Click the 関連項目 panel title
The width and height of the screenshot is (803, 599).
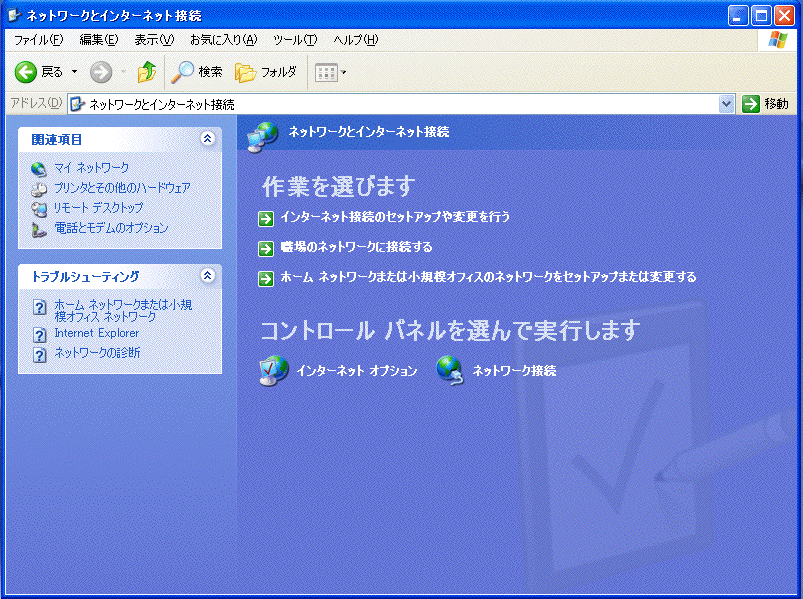(x=57, y=139)
